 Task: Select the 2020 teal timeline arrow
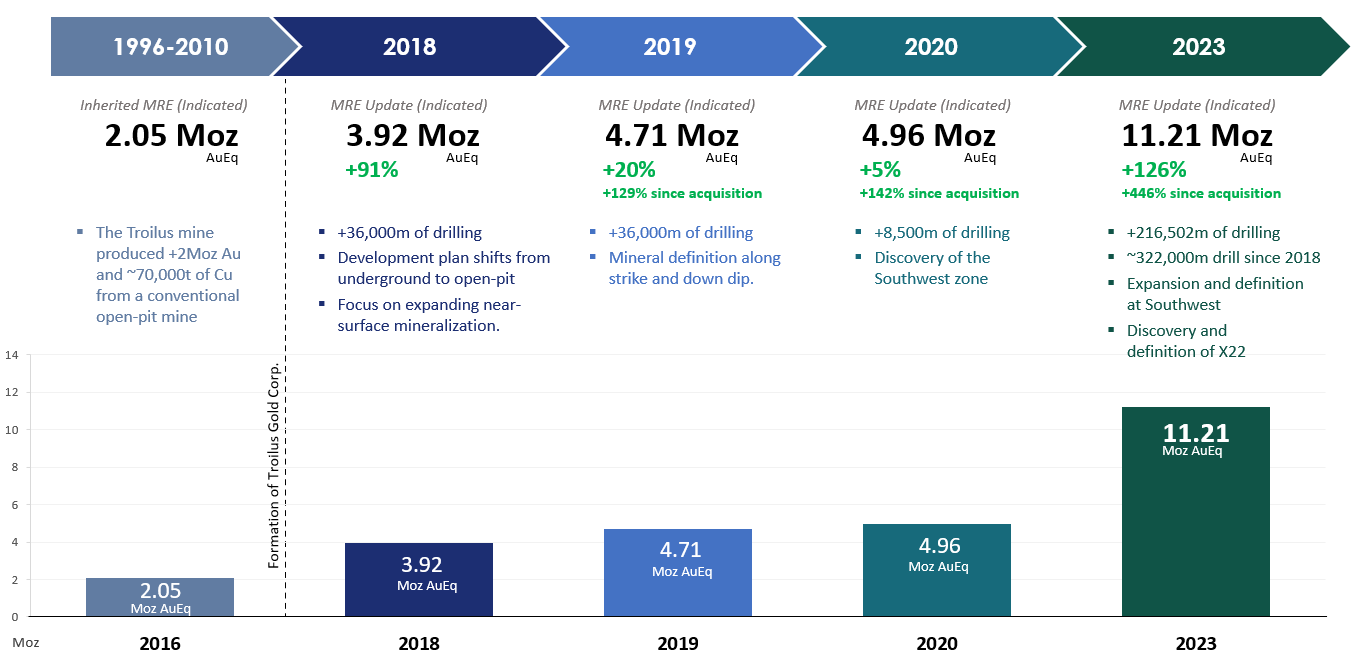(930, 47)
